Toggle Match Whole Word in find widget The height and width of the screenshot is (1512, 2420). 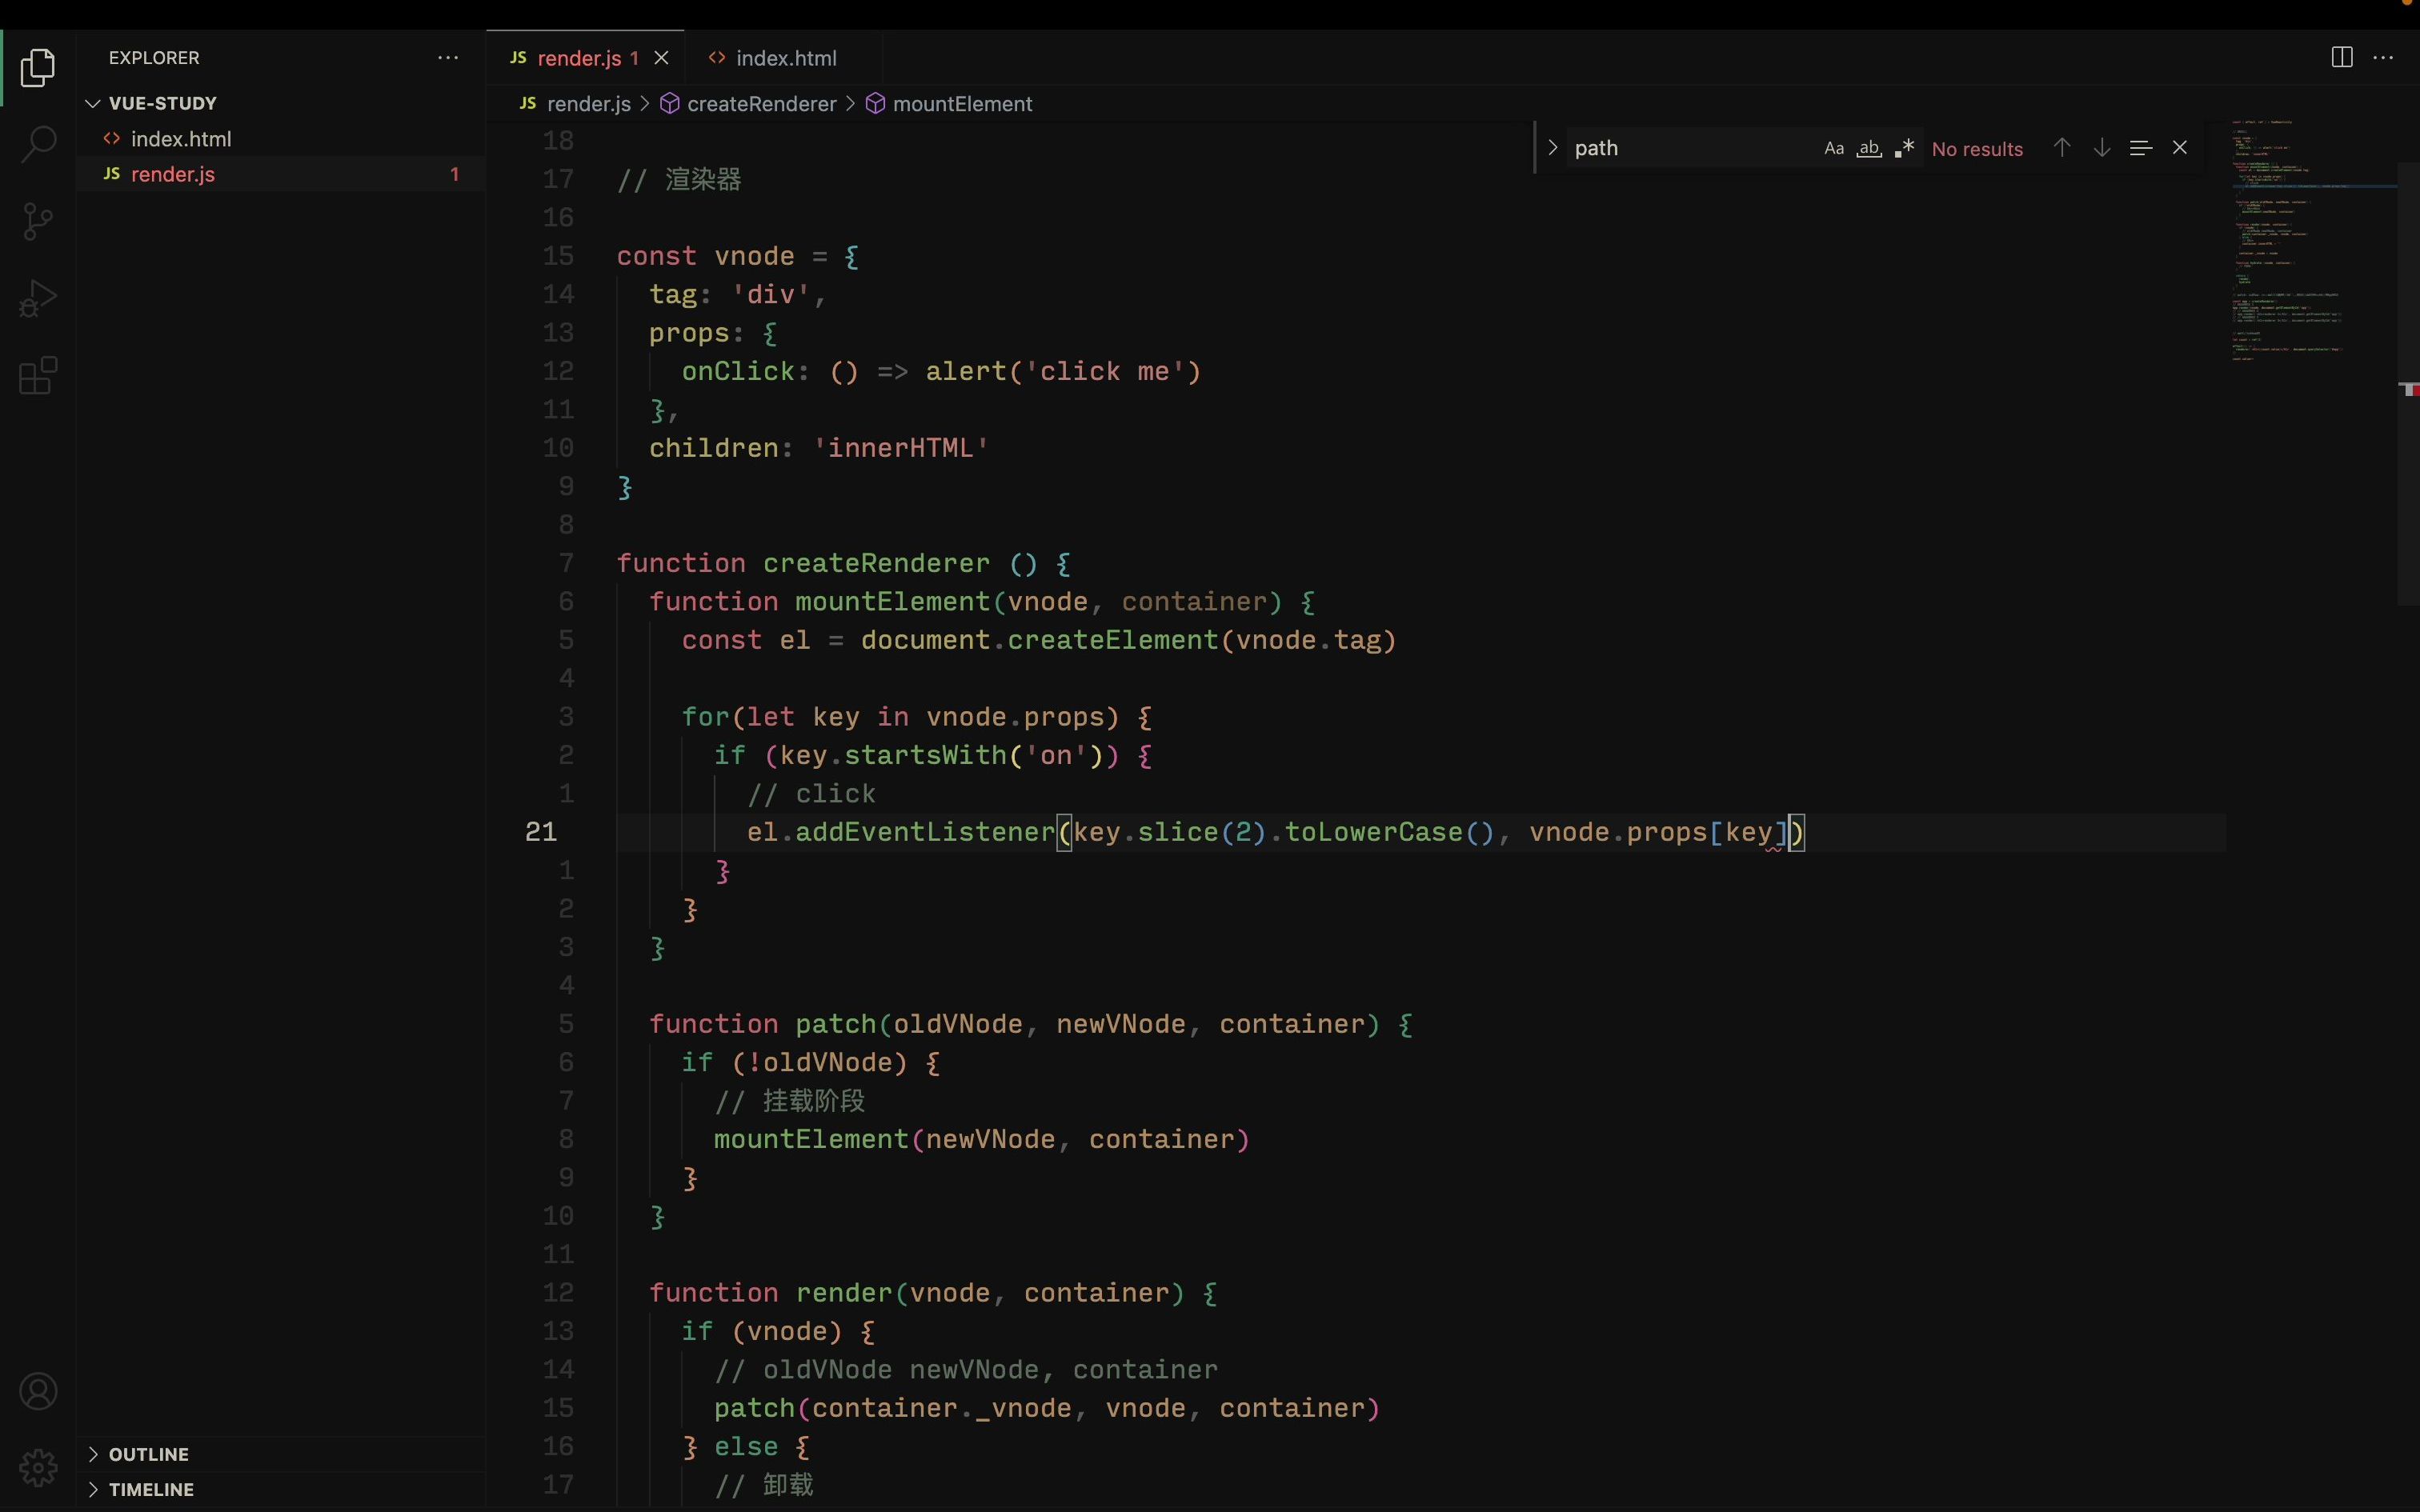(x=1868, y=148)
